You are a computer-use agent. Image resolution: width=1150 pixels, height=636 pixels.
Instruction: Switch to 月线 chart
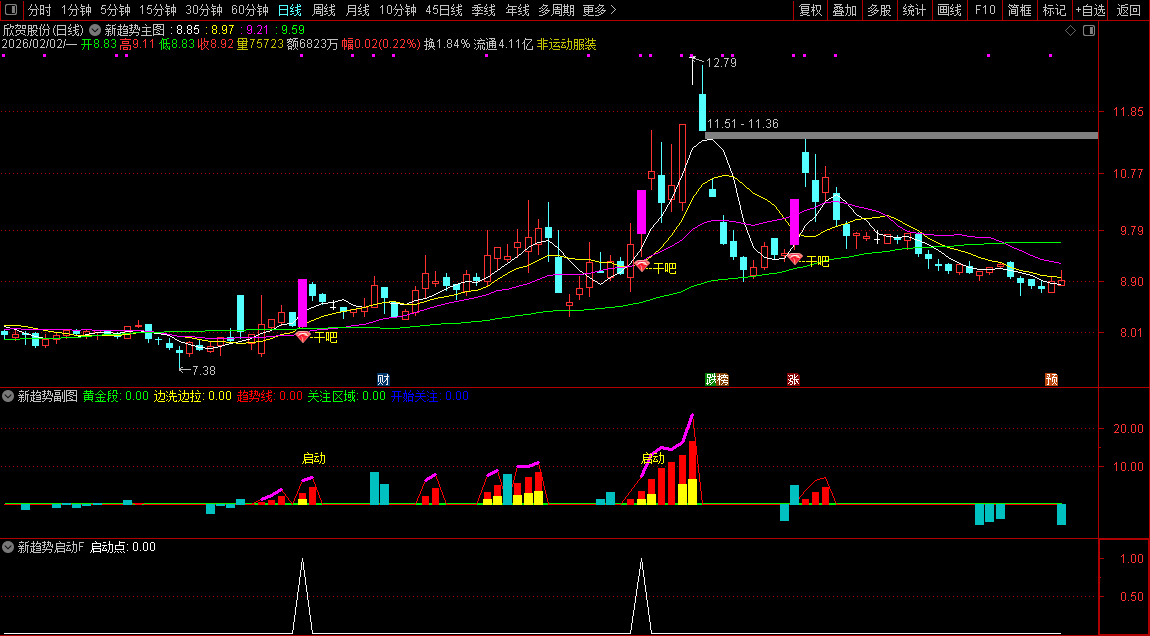point(357,10)
